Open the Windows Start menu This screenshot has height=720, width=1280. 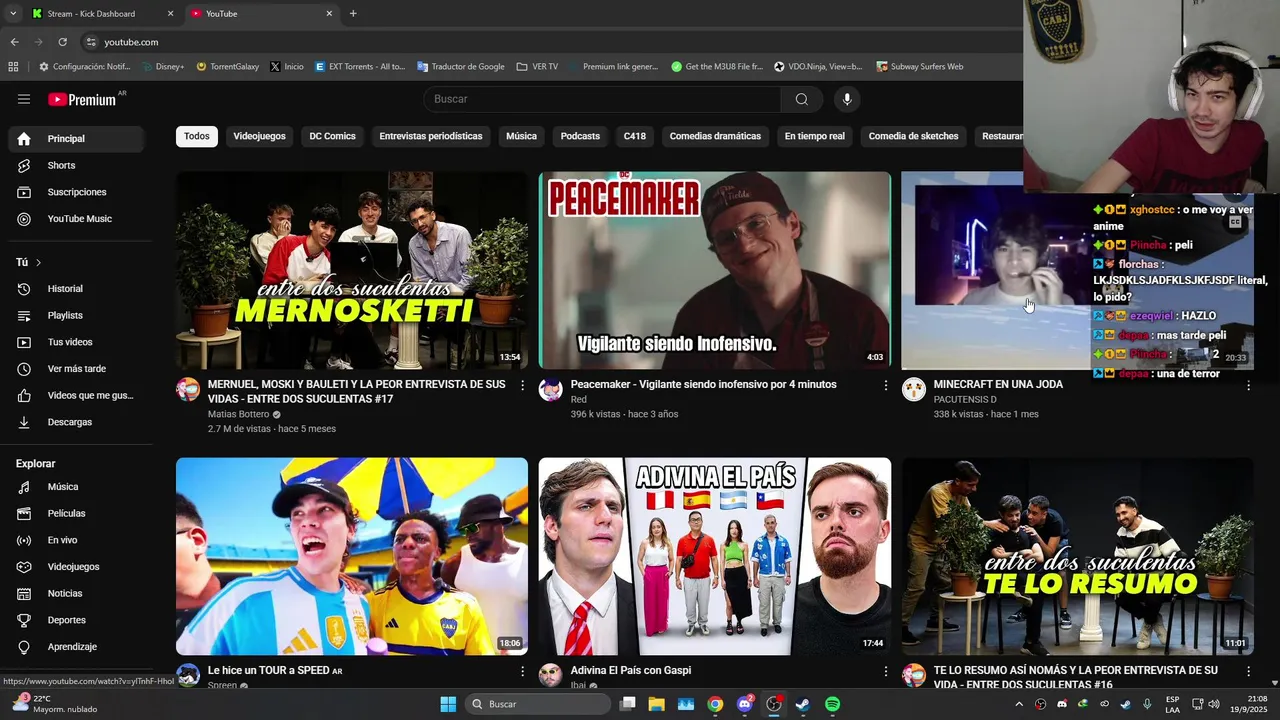click(448, 704)
